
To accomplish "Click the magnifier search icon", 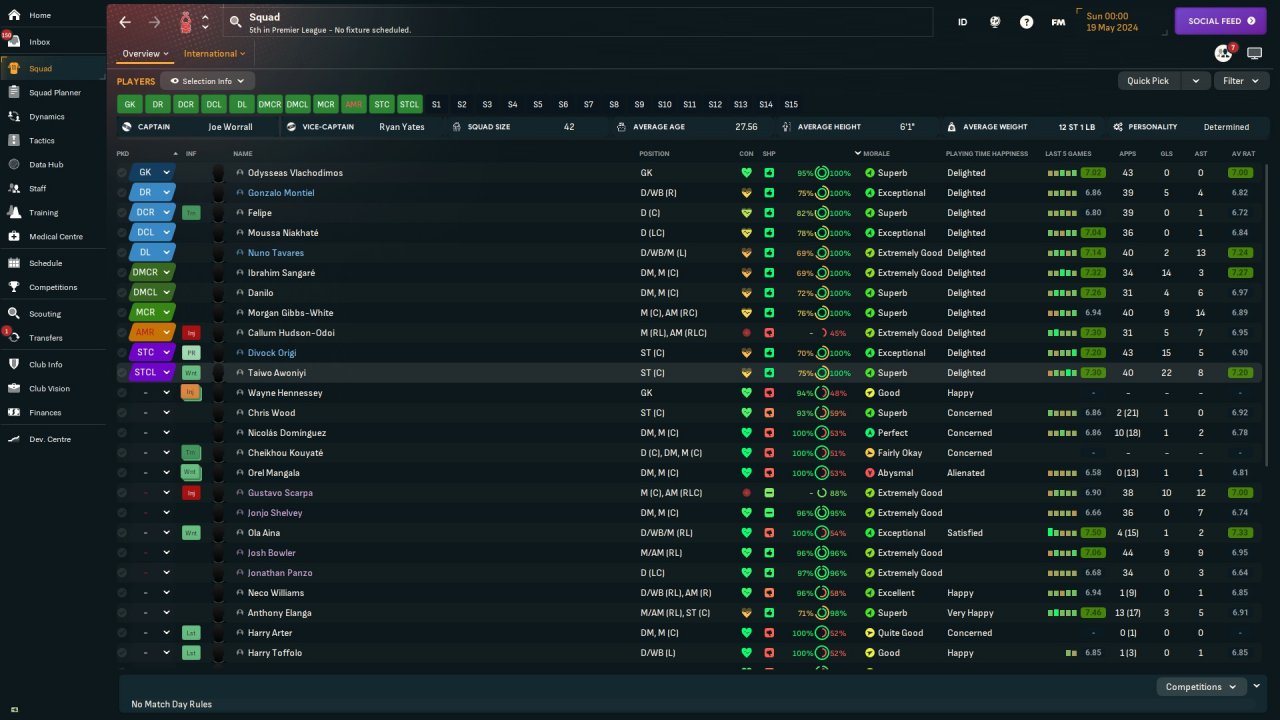I will [235, 22].
